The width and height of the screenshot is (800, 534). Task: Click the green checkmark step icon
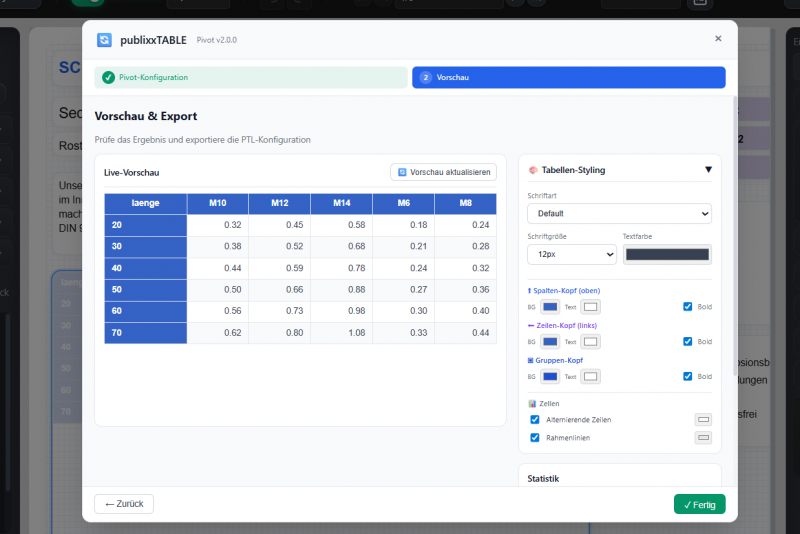(108, 77)
